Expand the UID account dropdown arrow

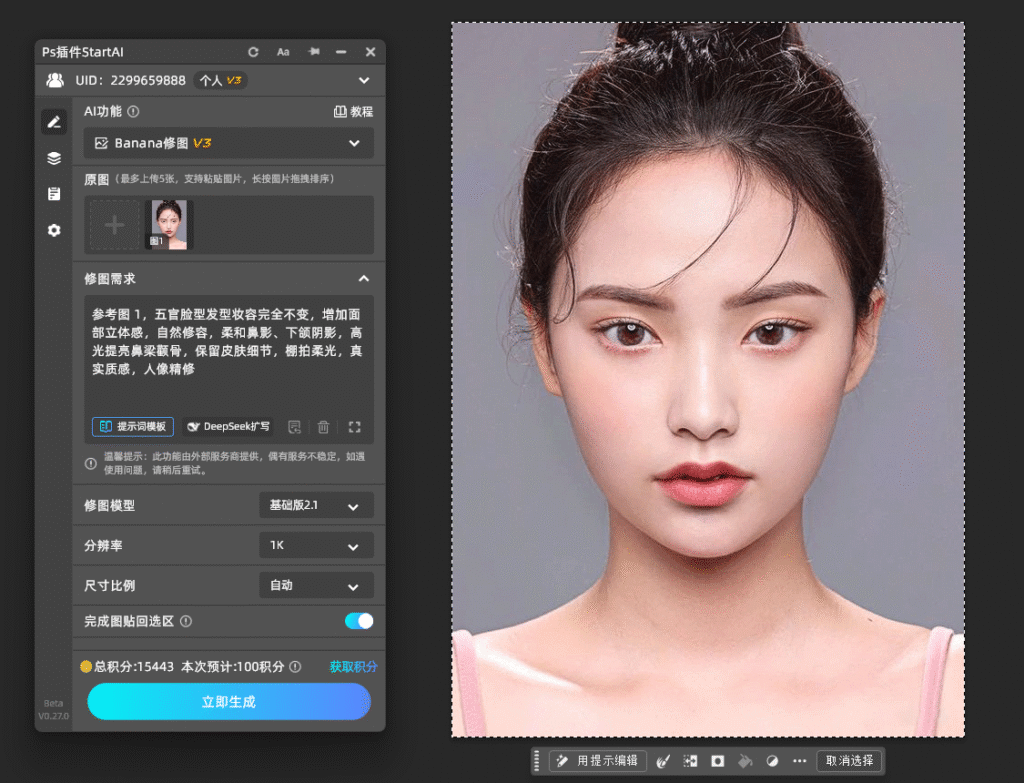point(364,80)
